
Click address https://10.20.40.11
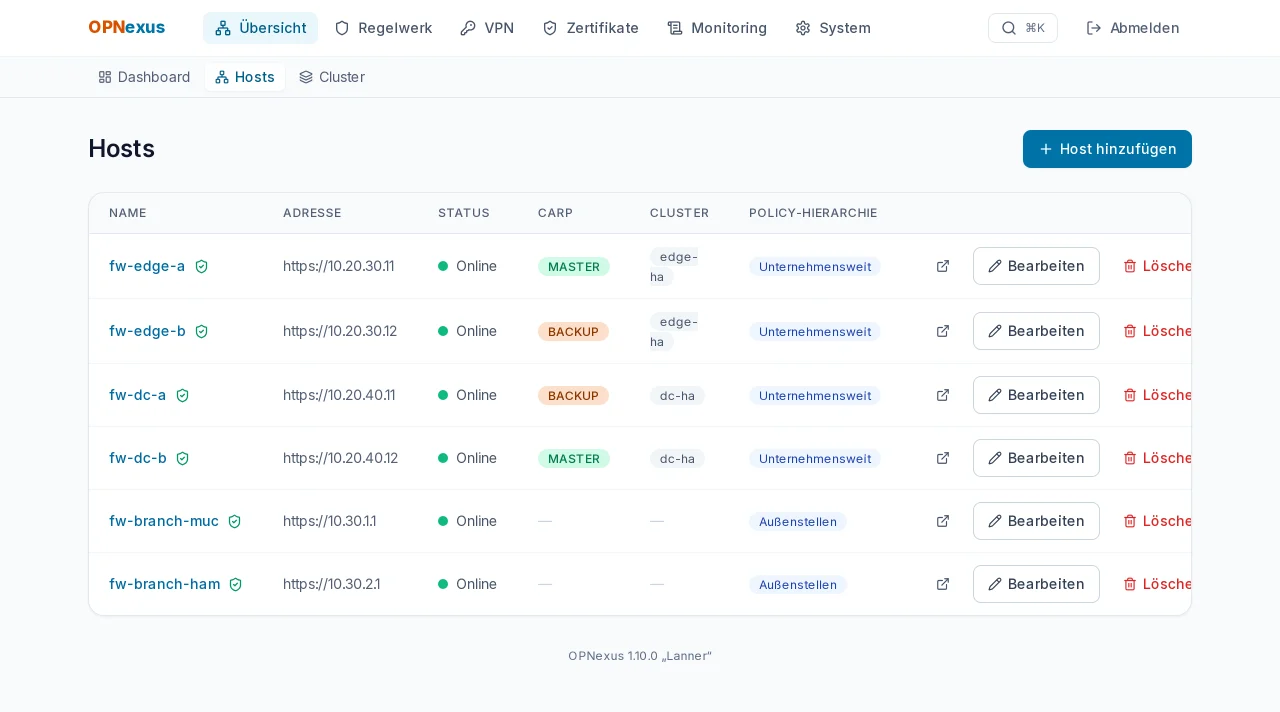(339, 395)
